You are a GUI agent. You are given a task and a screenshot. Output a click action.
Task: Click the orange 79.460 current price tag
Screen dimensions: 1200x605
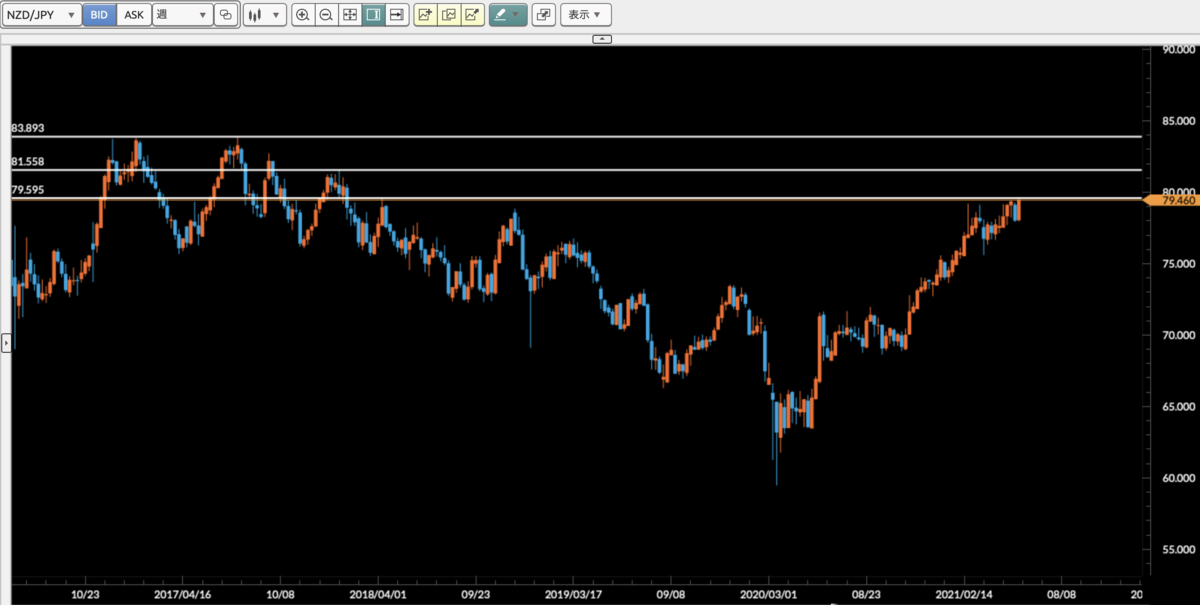coord(1173,200)
